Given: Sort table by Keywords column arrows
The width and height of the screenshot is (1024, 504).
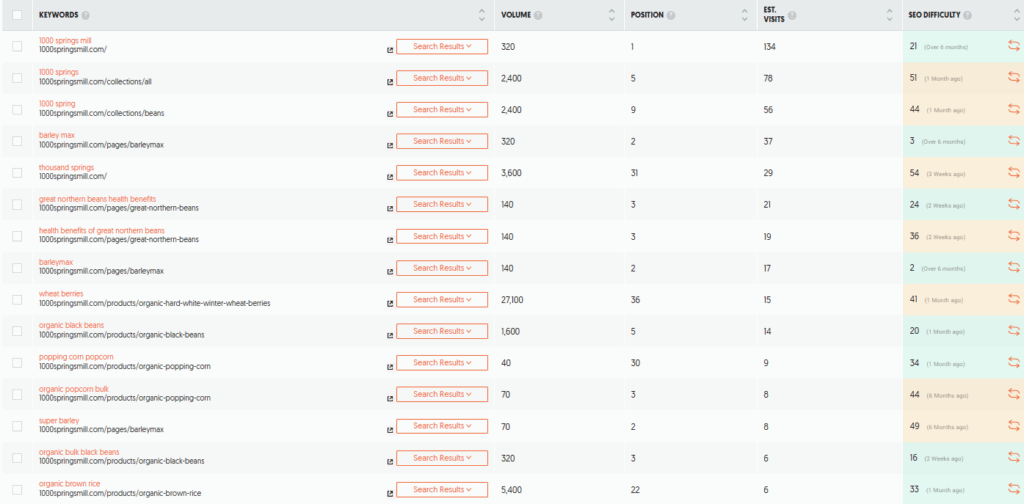Looking at the screenshot, I should click(x=482, y=14).
